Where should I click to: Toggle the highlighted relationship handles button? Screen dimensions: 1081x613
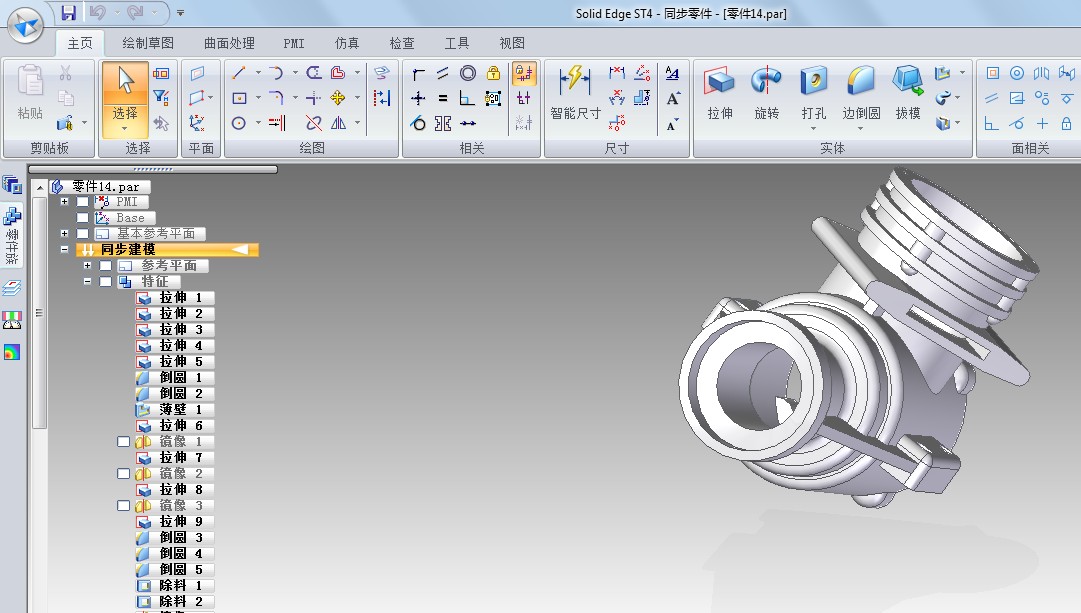[524, 73]
